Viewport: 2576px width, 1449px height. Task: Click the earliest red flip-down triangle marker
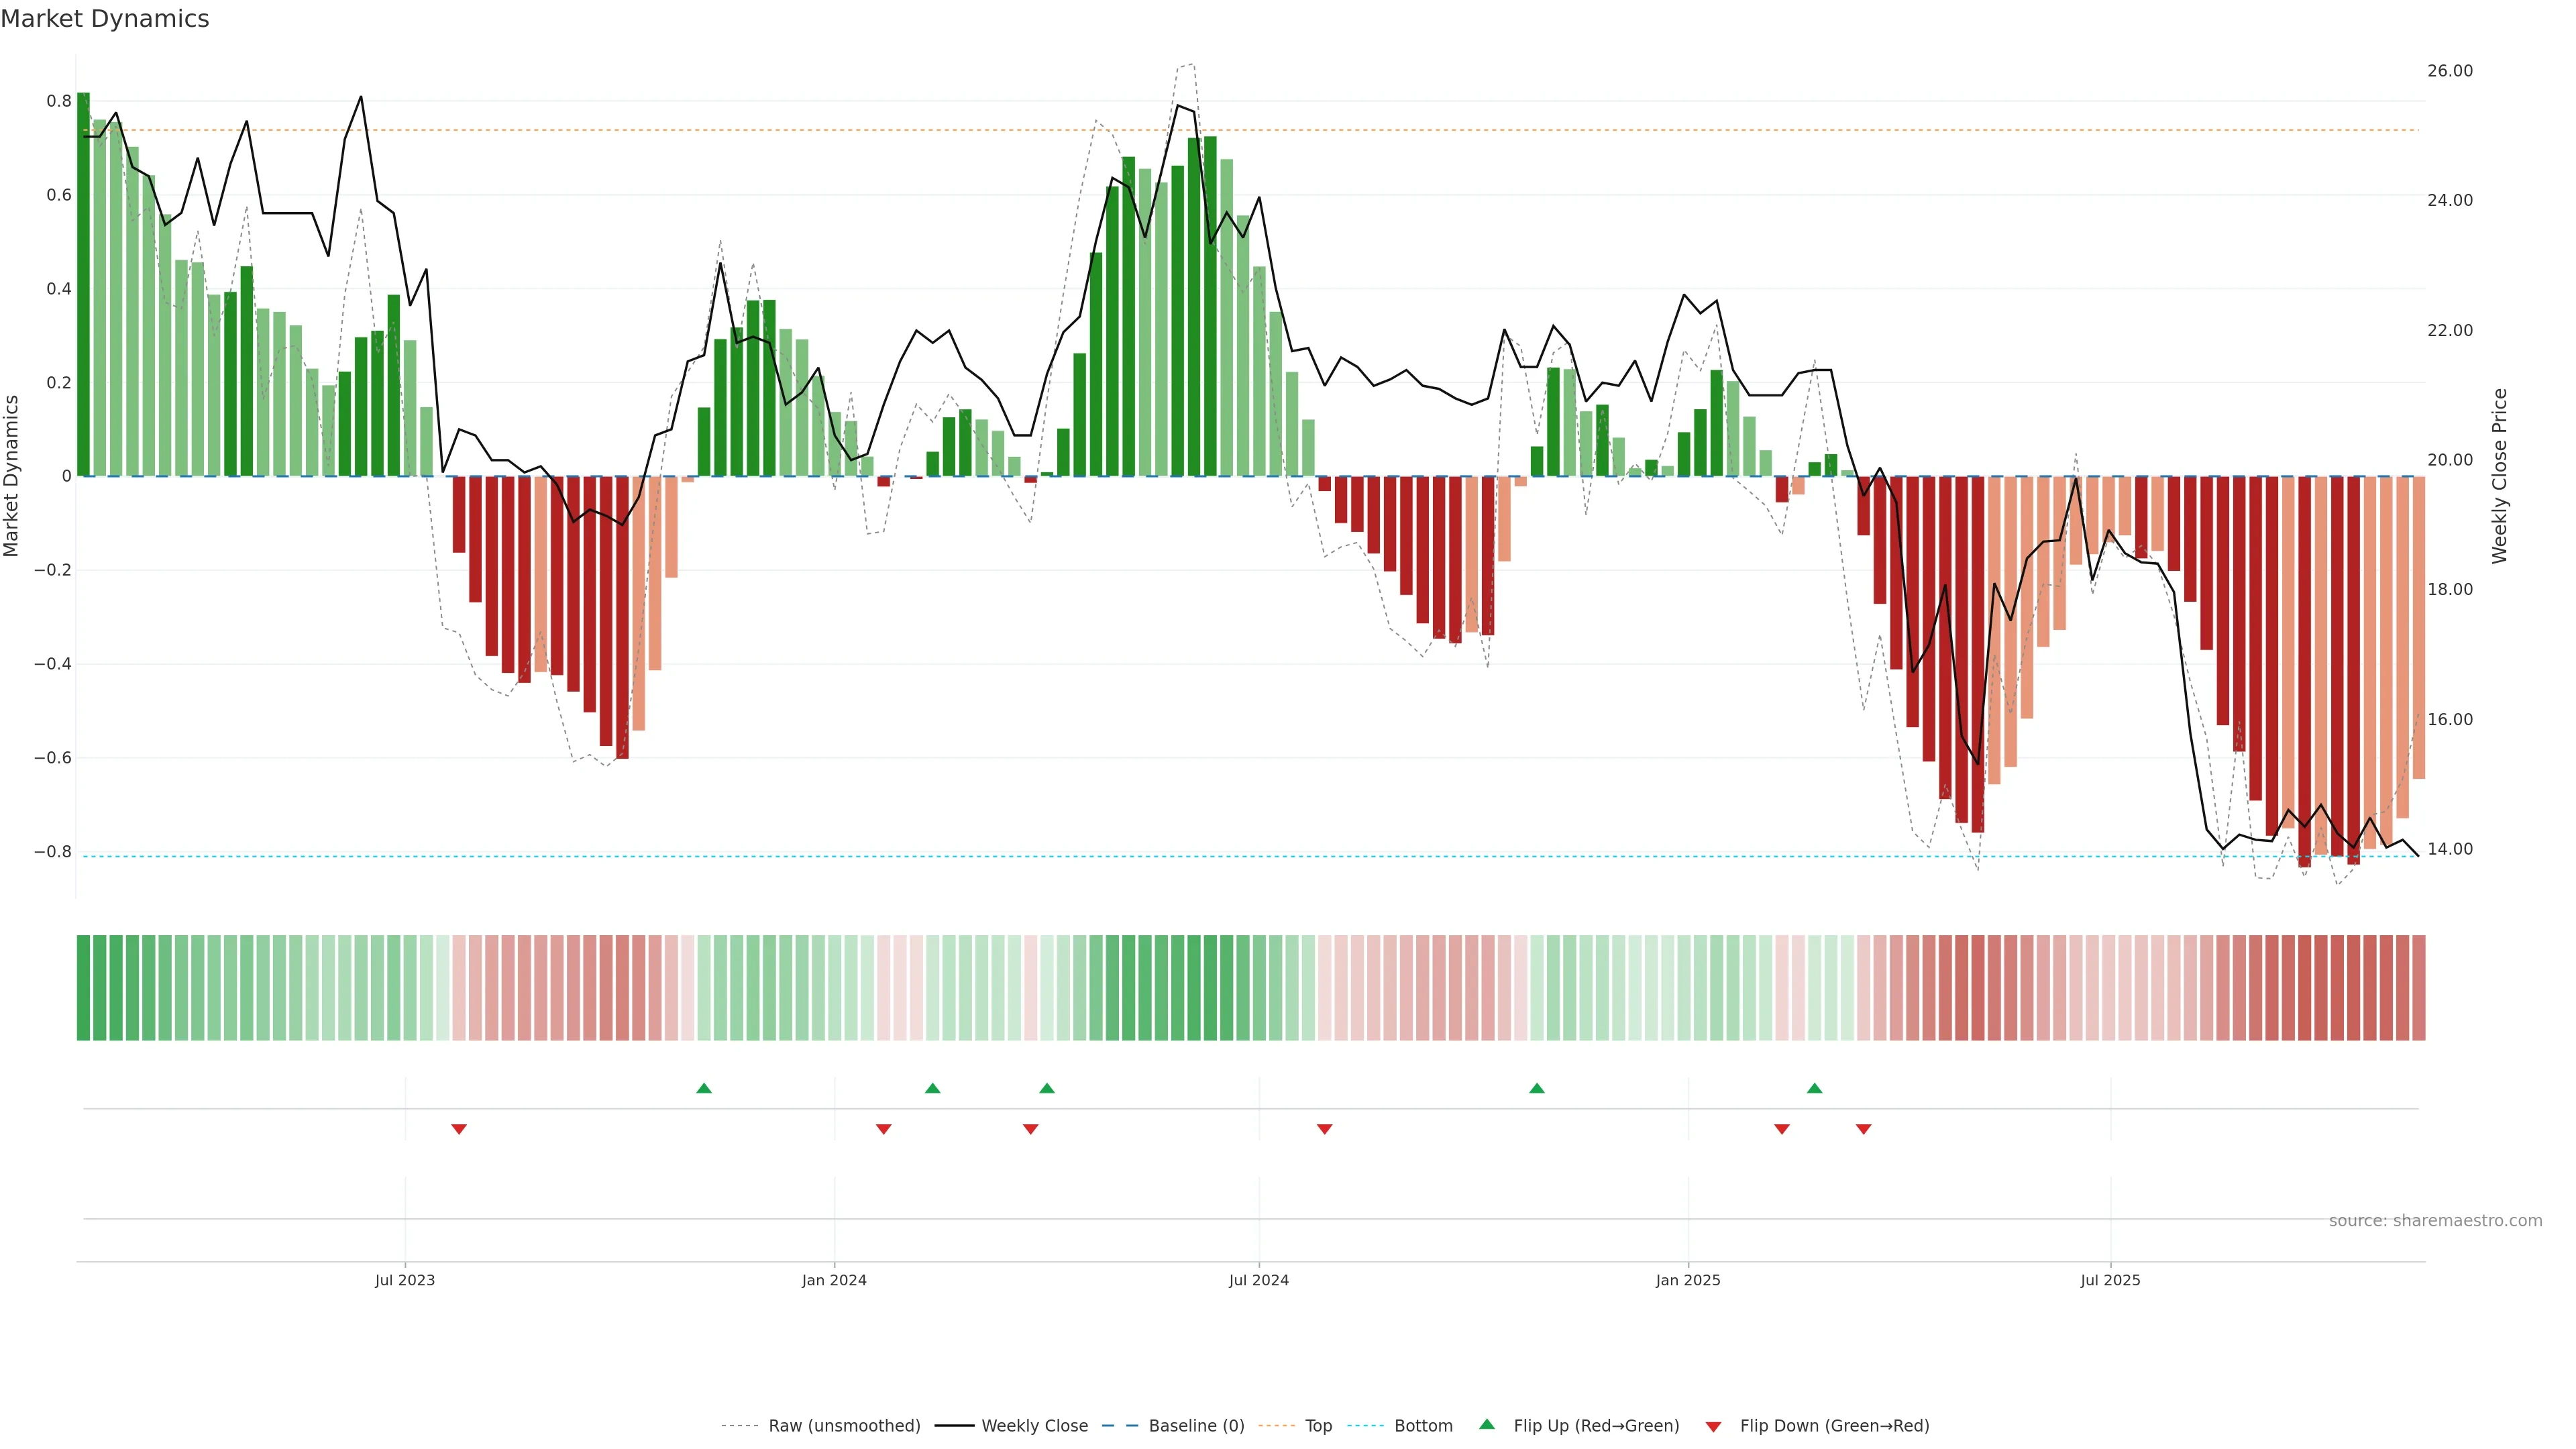tap(459, 1129)
